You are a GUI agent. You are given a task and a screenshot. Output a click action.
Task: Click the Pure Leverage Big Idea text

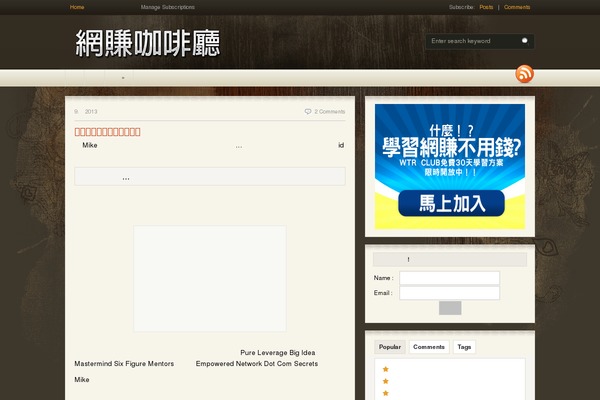278,353
